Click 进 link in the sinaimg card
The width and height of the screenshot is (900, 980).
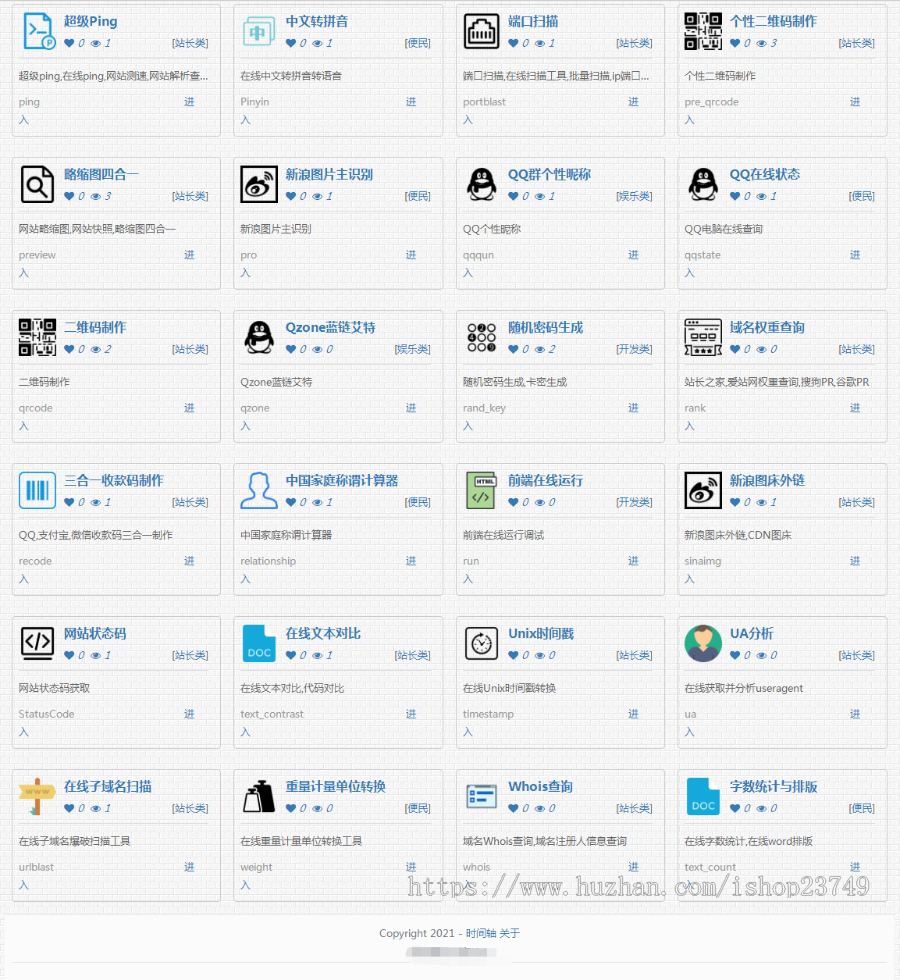coord(855,561)
